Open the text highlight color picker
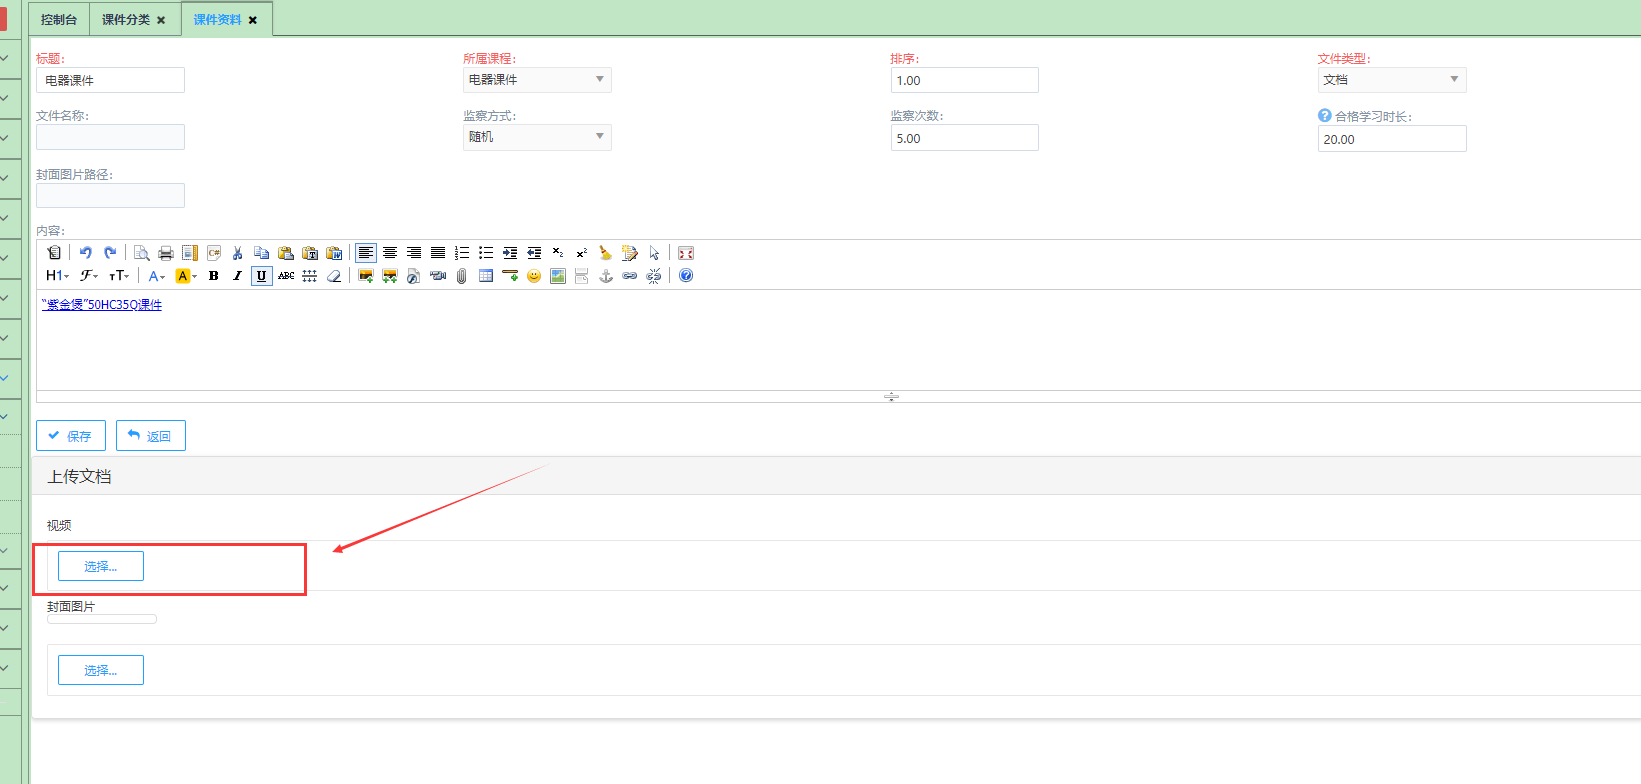Screen dimensions: 1641x784 [x=186, y=276]
